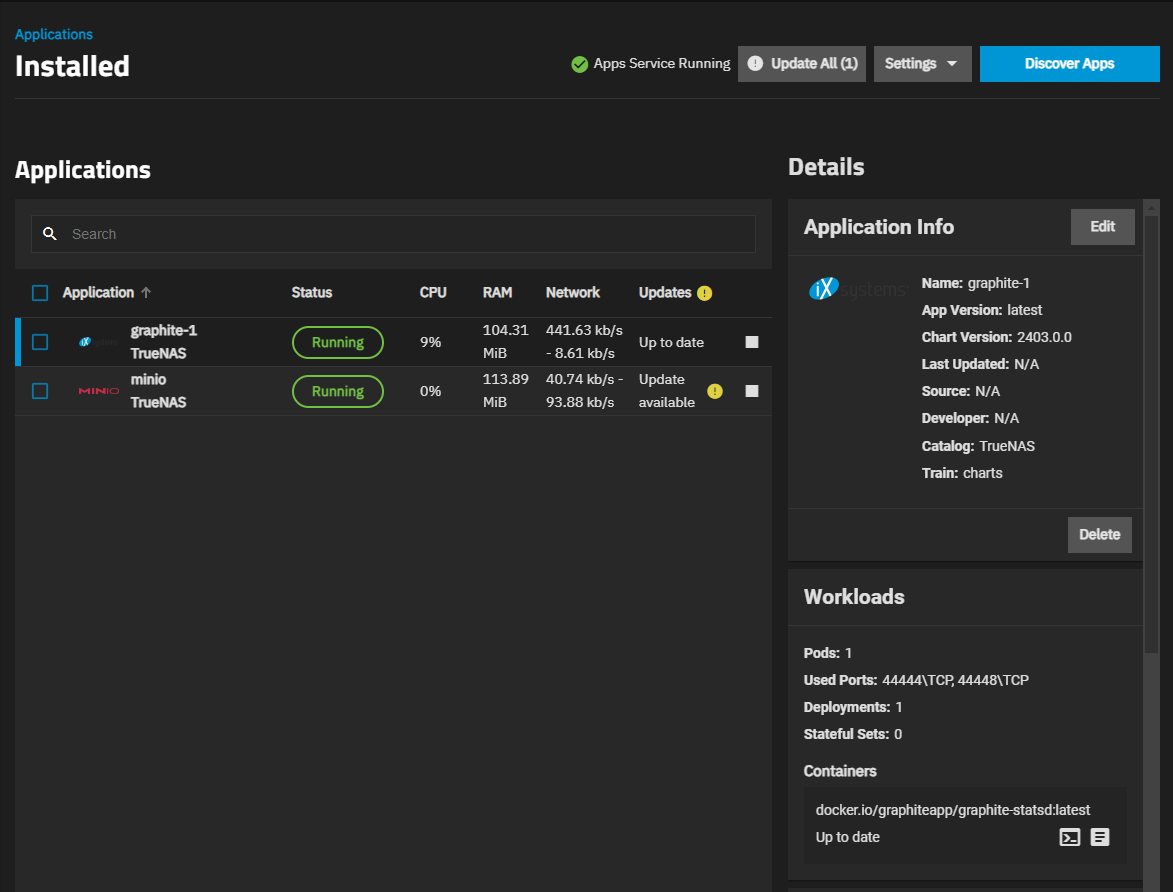Click the minio app logo

click(98, 391)
